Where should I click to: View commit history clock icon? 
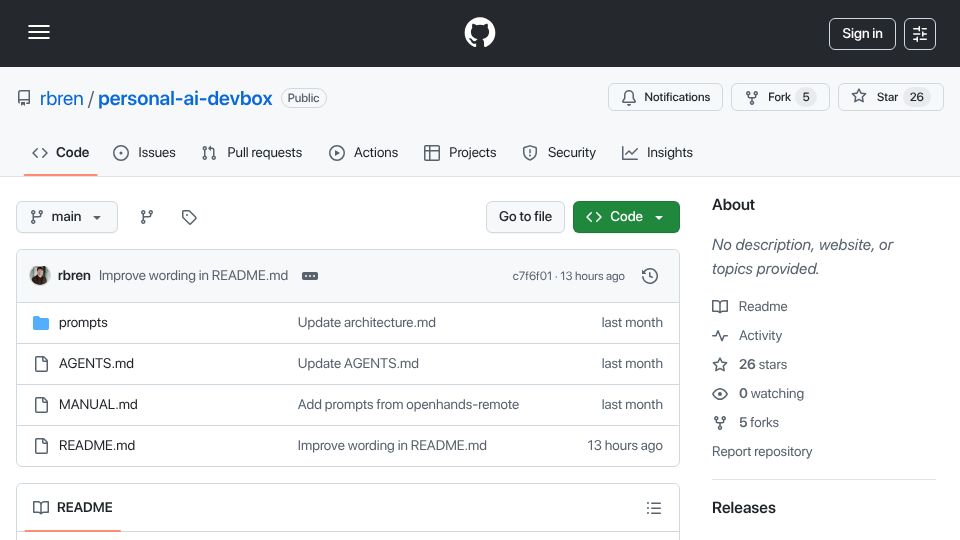click(650, 276)
